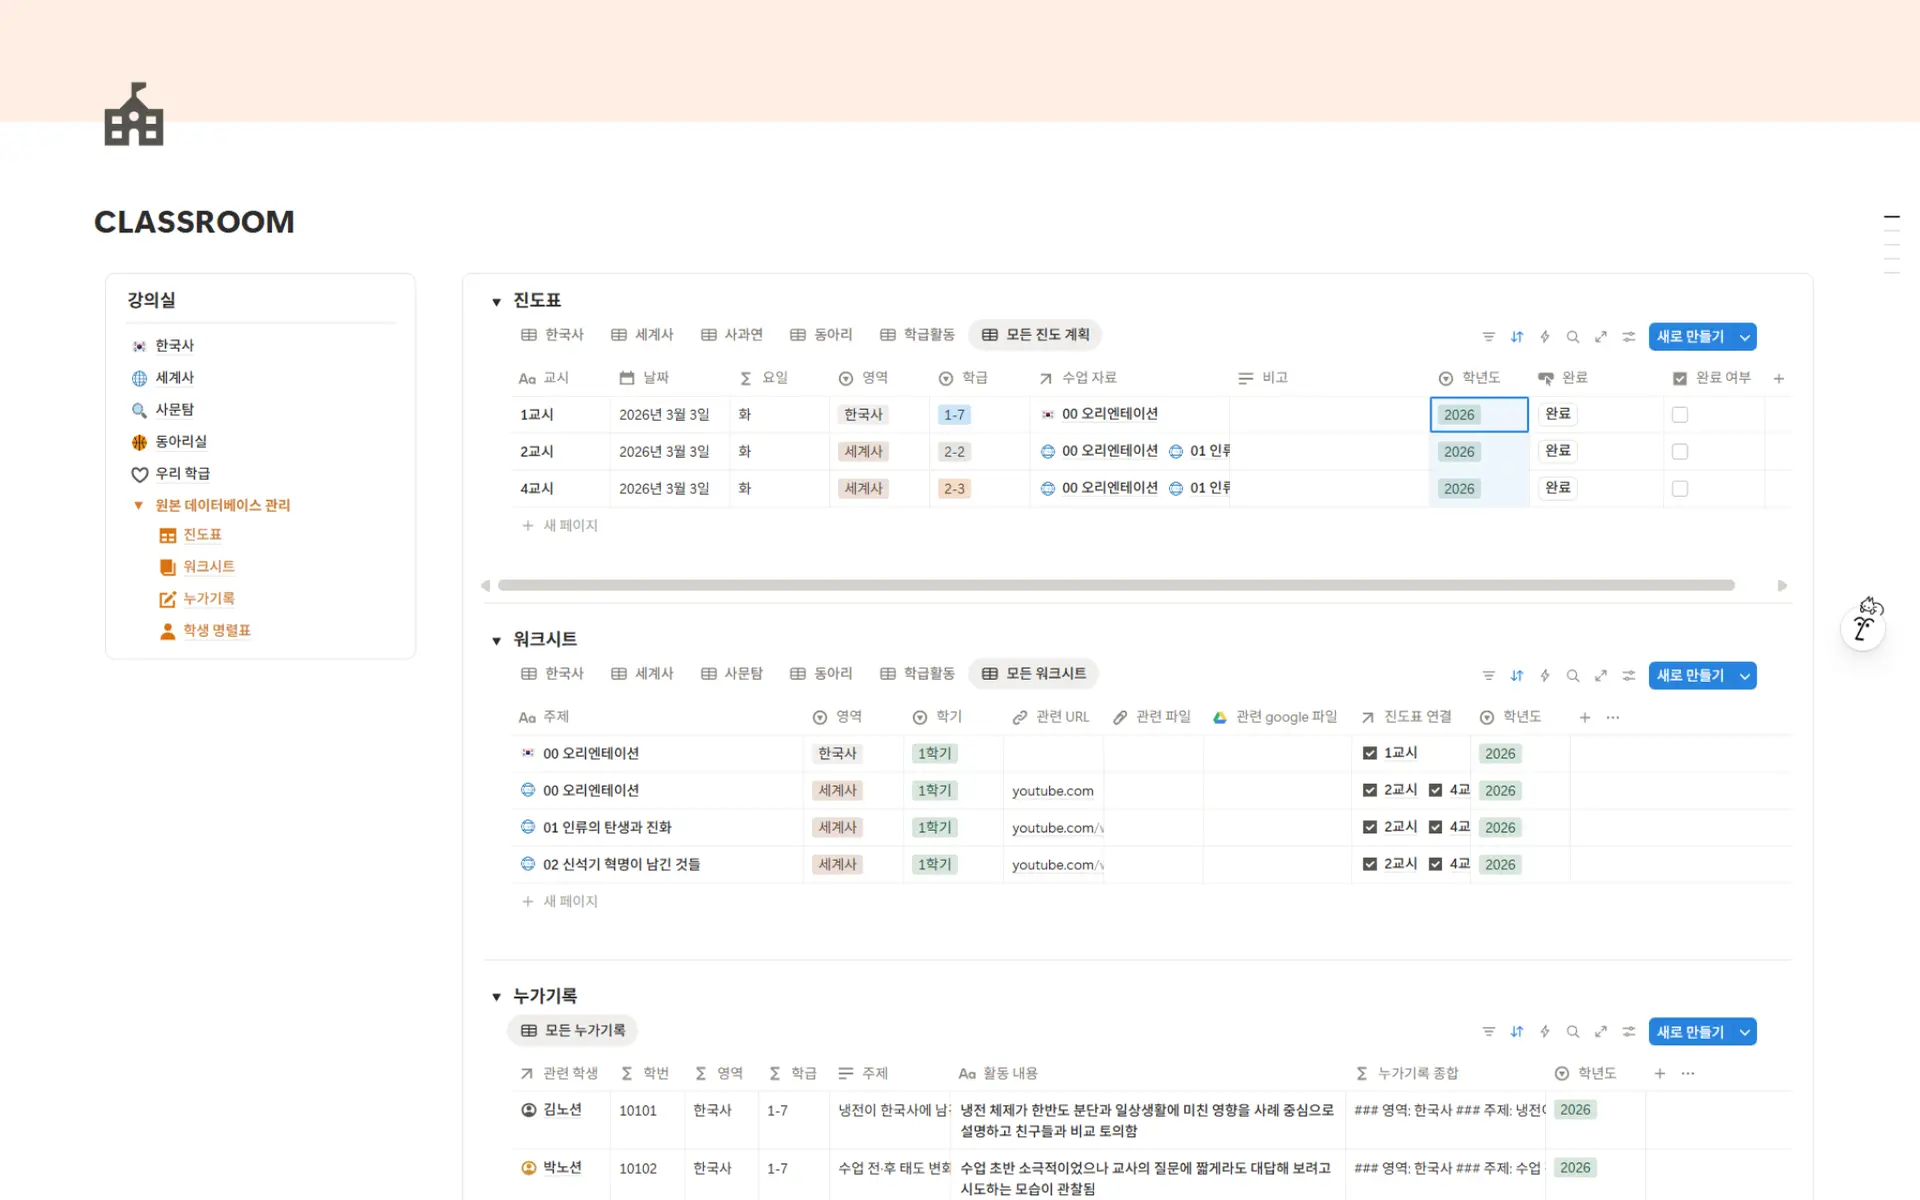Open dropdown arrow beside 누가기록 새로 만들기
Screen dimensions: 1920x1200
[1745, 1032]
